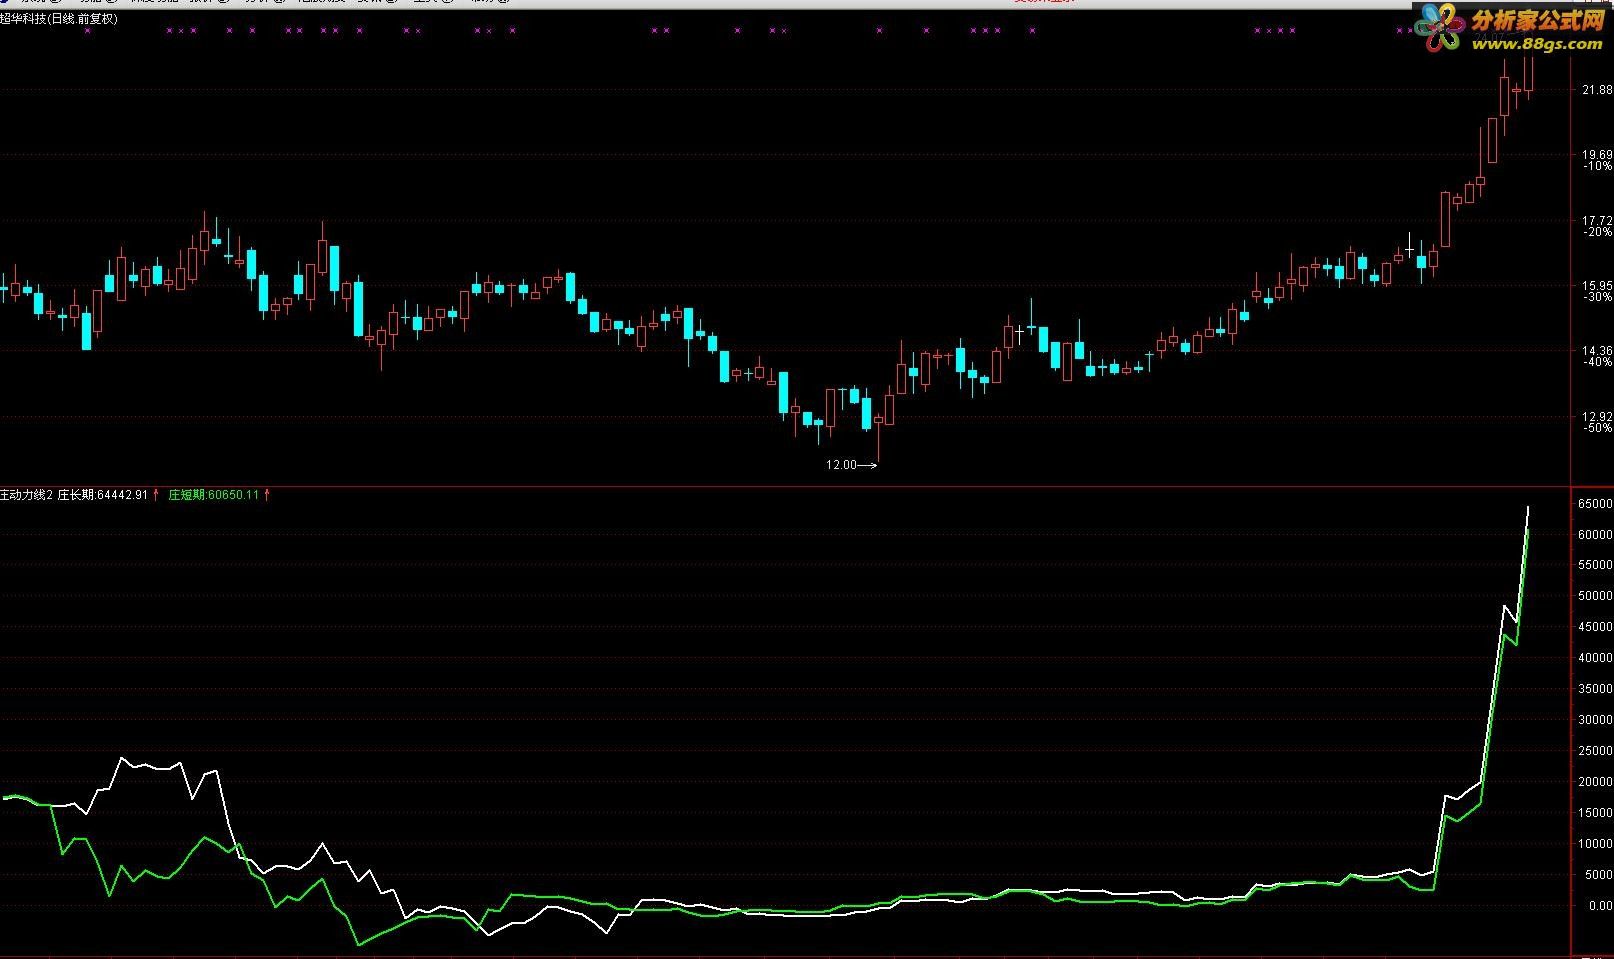
Task: Select the 庄长期:64442.91 indicator value
Action: pyautogui.click(x=103, y=495)
